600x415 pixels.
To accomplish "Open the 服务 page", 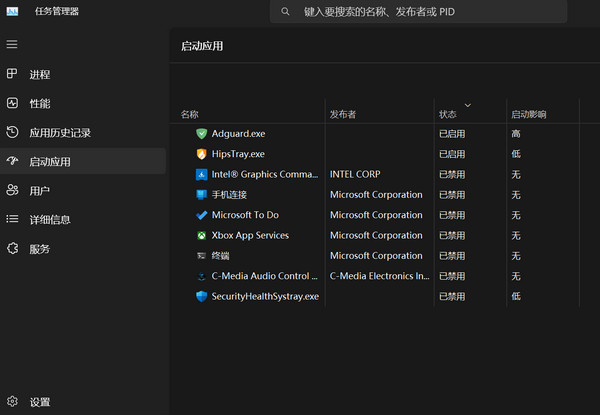I will pos(83,249).
